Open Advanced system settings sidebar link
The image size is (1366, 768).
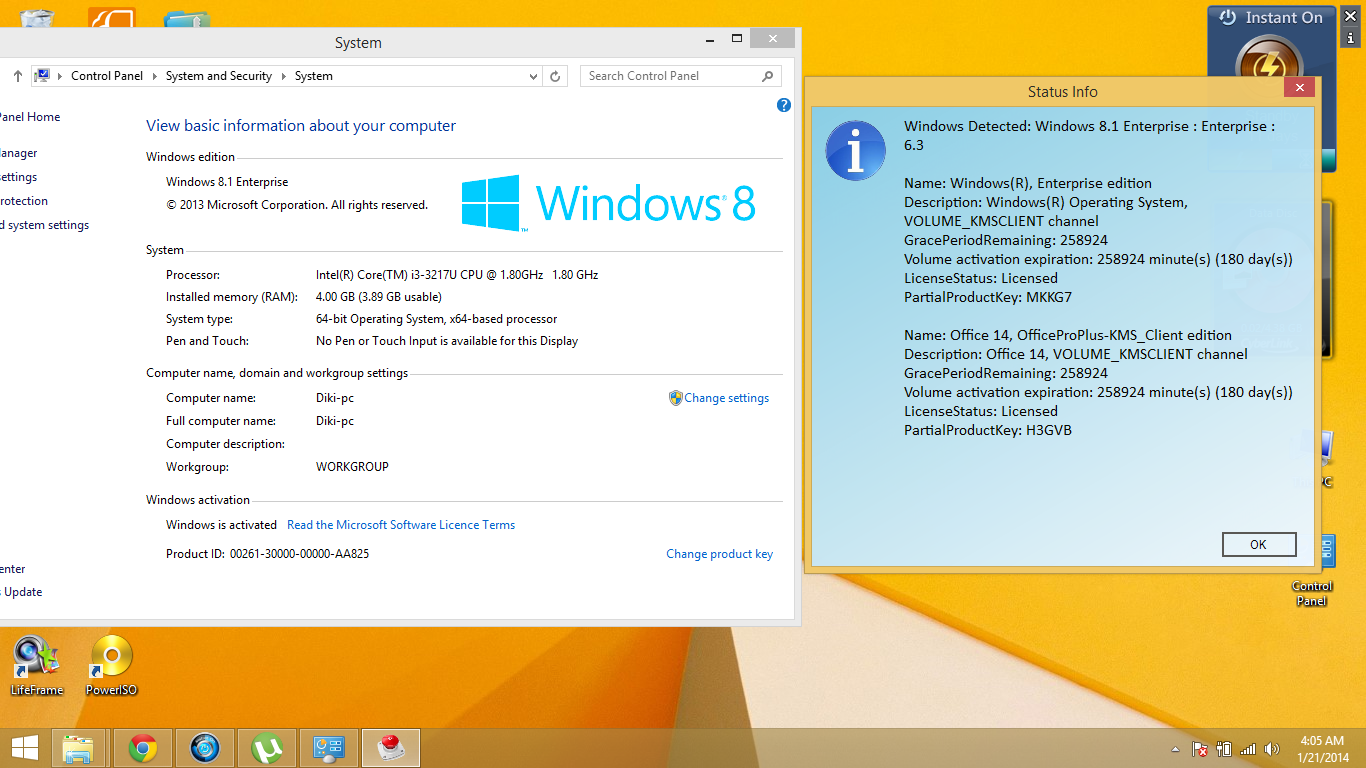pos(44,225)
